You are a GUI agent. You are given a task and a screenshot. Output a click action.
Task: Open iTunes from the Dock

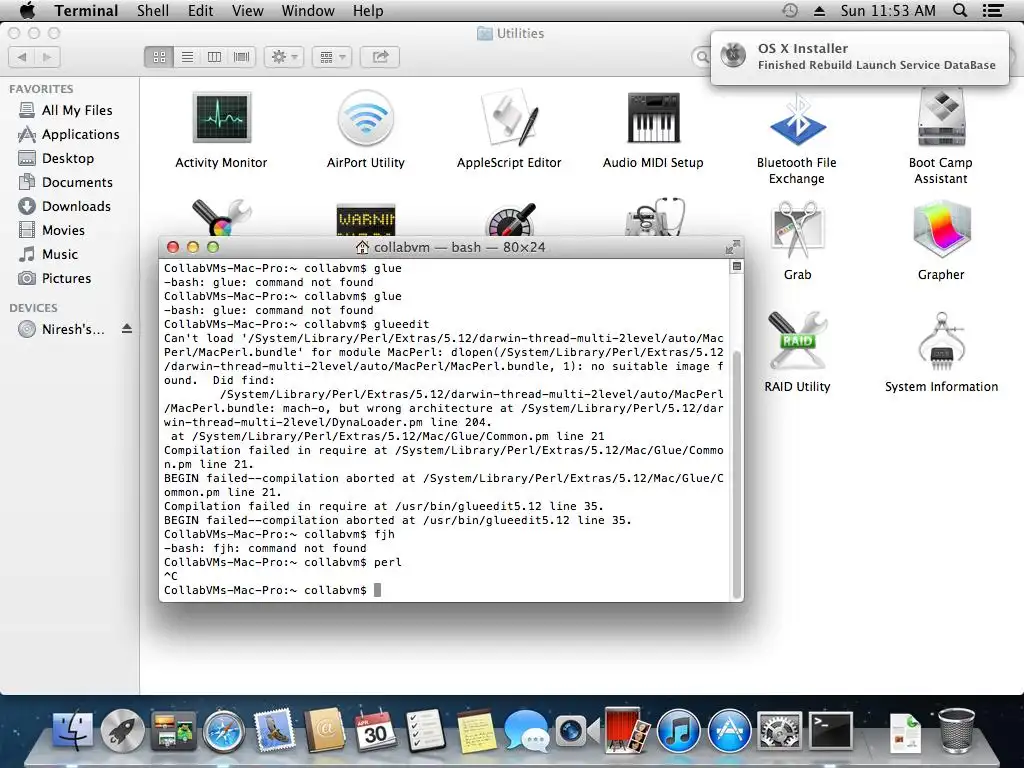click(678, 730)
